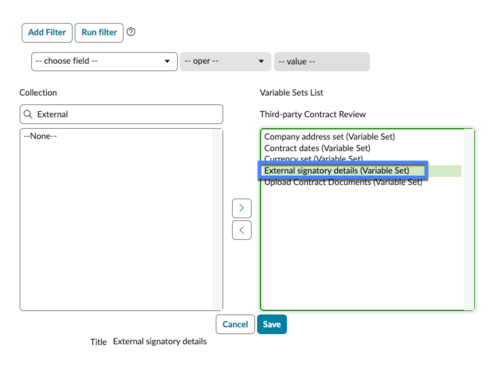This screenshot has width=500, height=368.
Task: Click the Third-party Contract Review label
Action: point(313,114)
